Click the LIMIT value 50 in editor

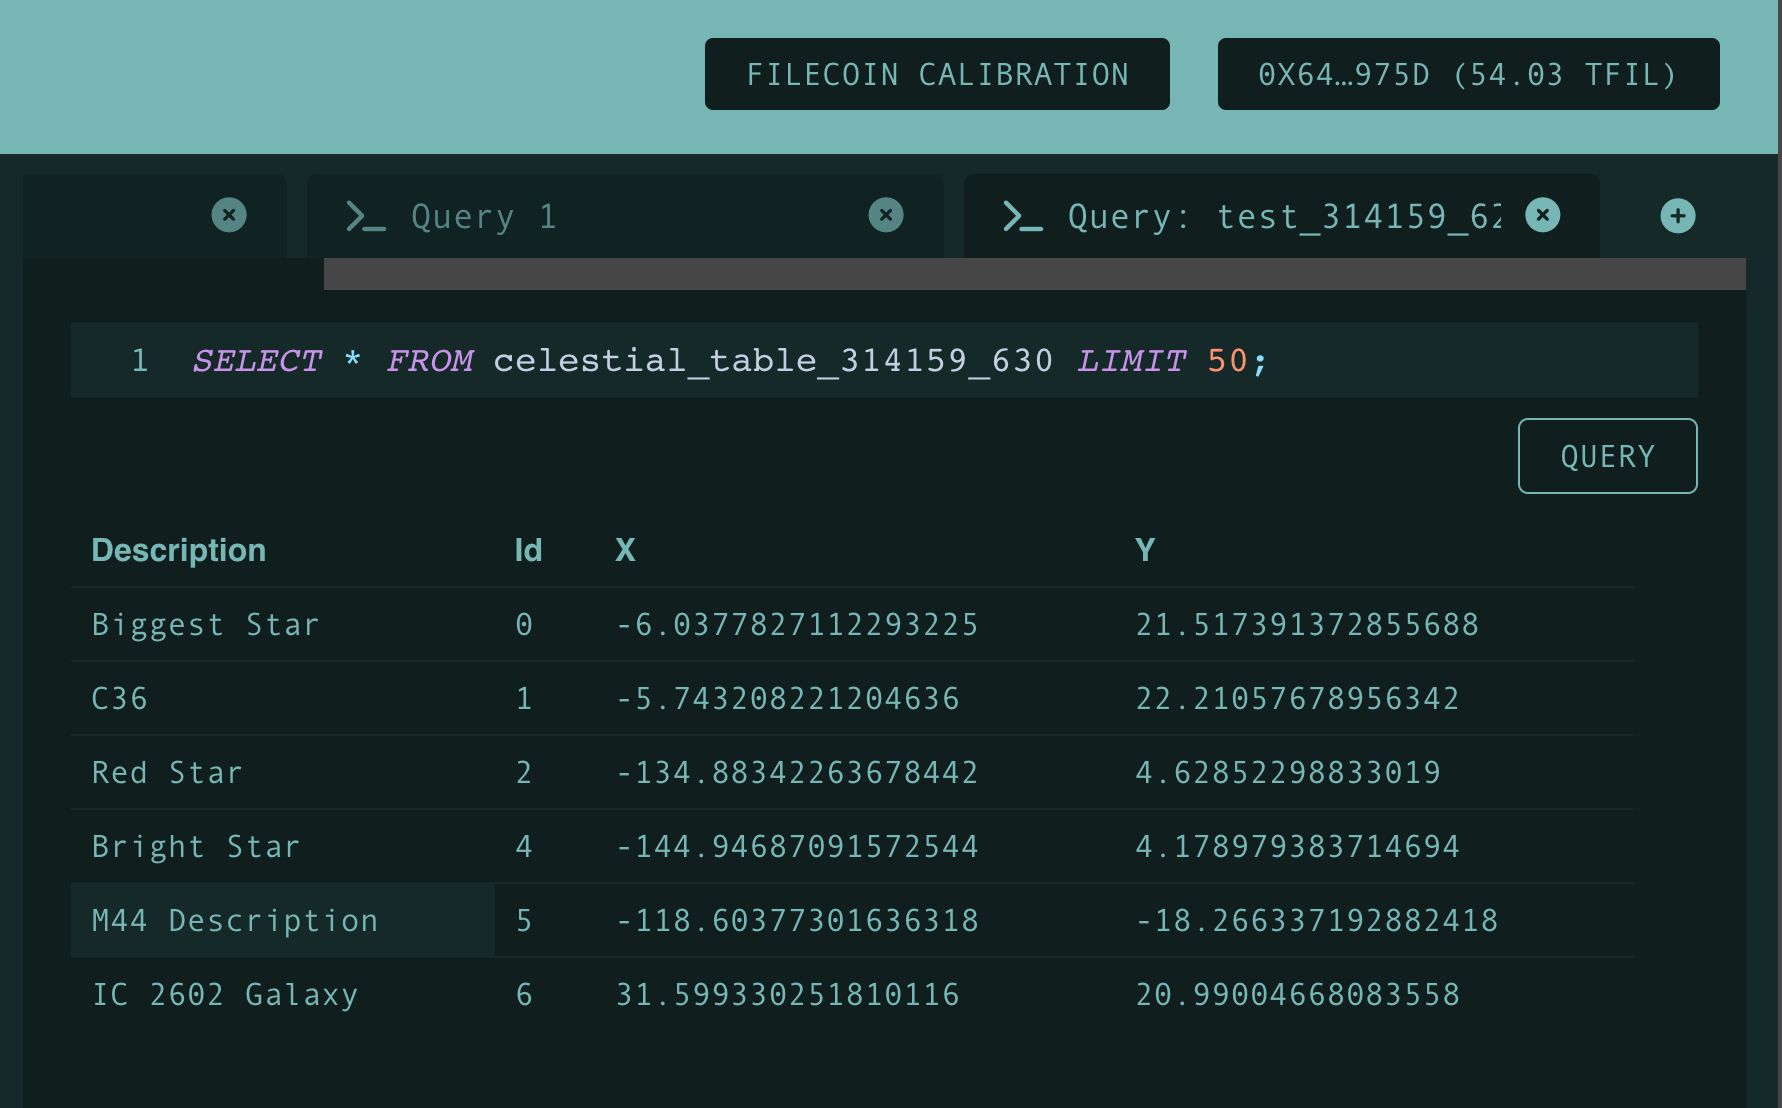click(1228, 360)
